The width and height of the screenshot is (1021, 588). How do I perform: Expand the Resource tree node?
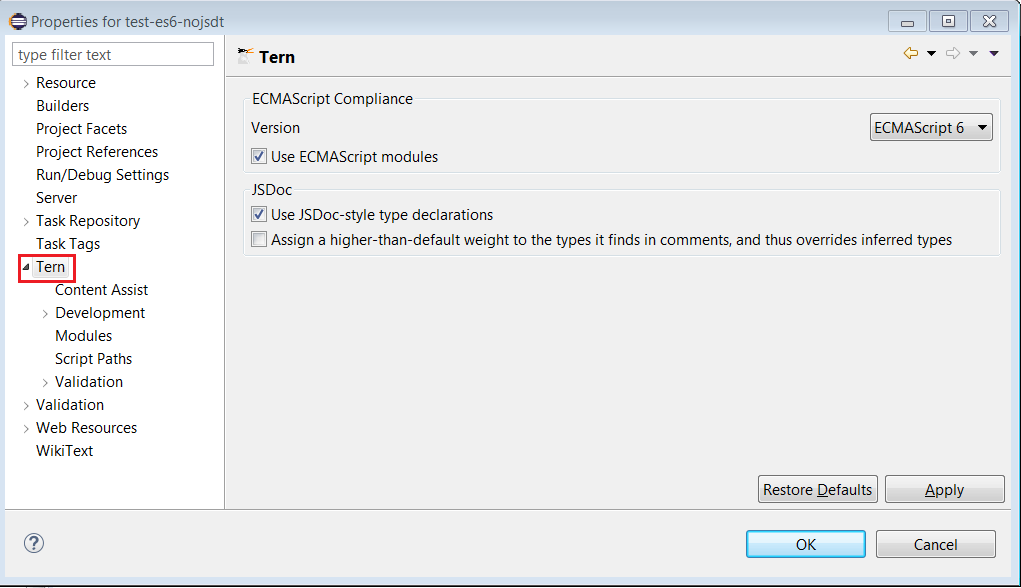point(26,84)
